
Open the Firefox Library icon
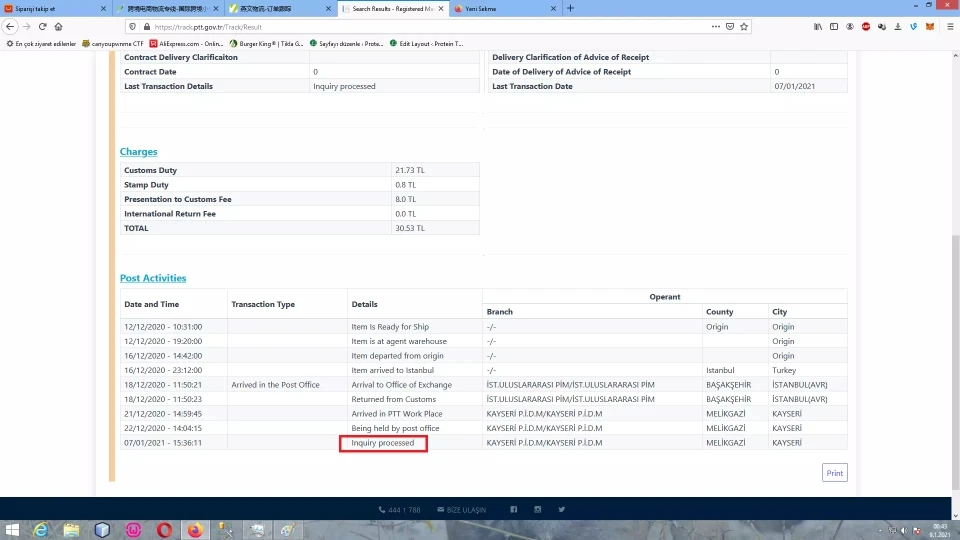[x=818, y=26]
